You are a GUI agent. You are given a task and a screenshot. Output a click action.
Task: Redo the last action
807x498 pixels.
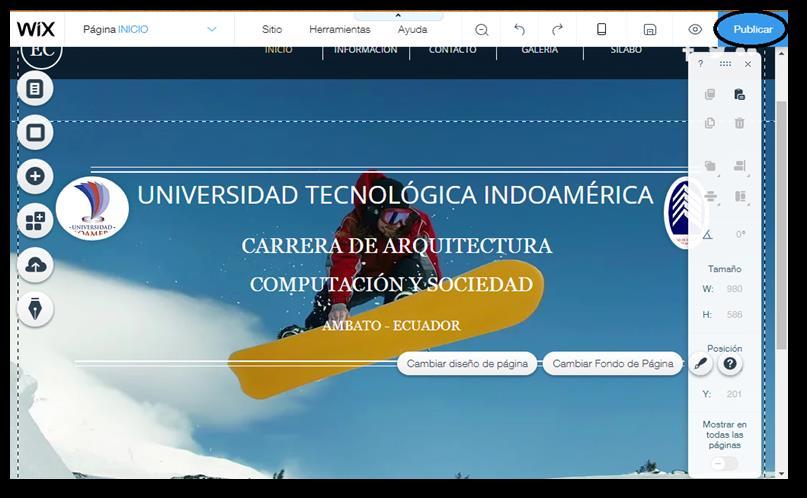click(x=557, y=29)
